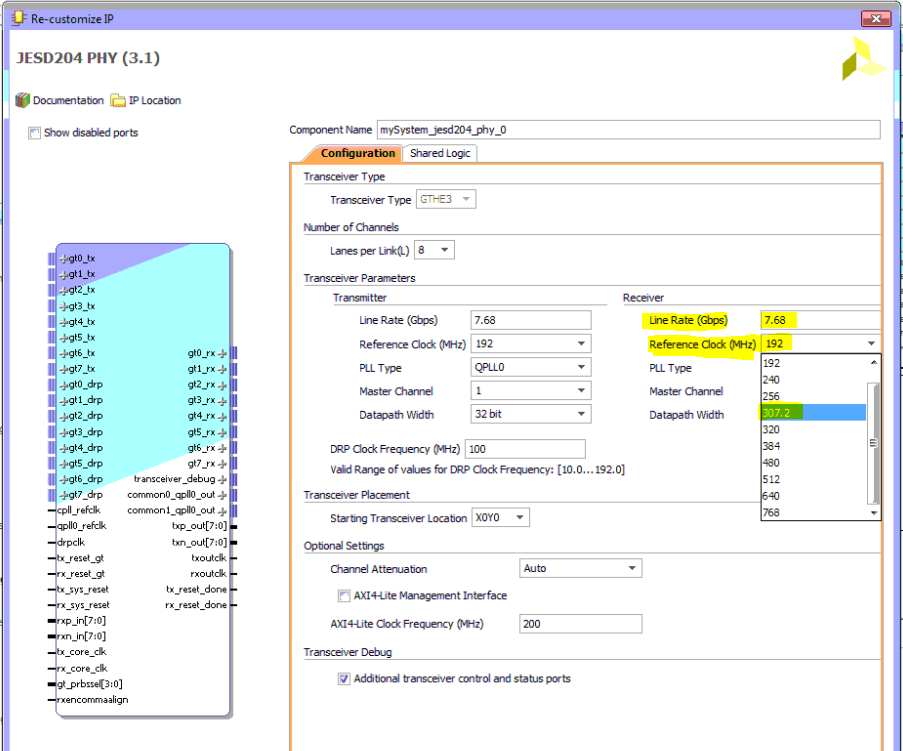Expand the common0_qpll0_out port plus icon
The width and height of the screenshot is (903, 751).
pyautogui.click(x=222, y=495)
